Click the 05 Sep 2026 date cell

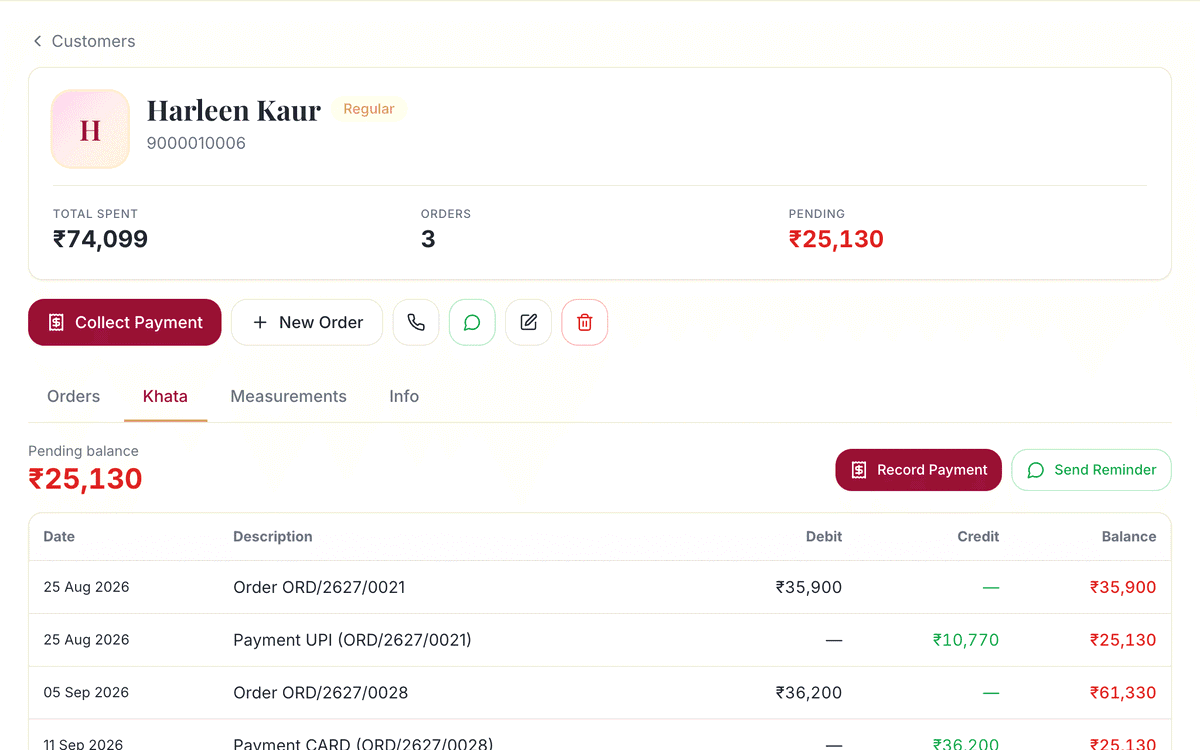tap(86, 693)
